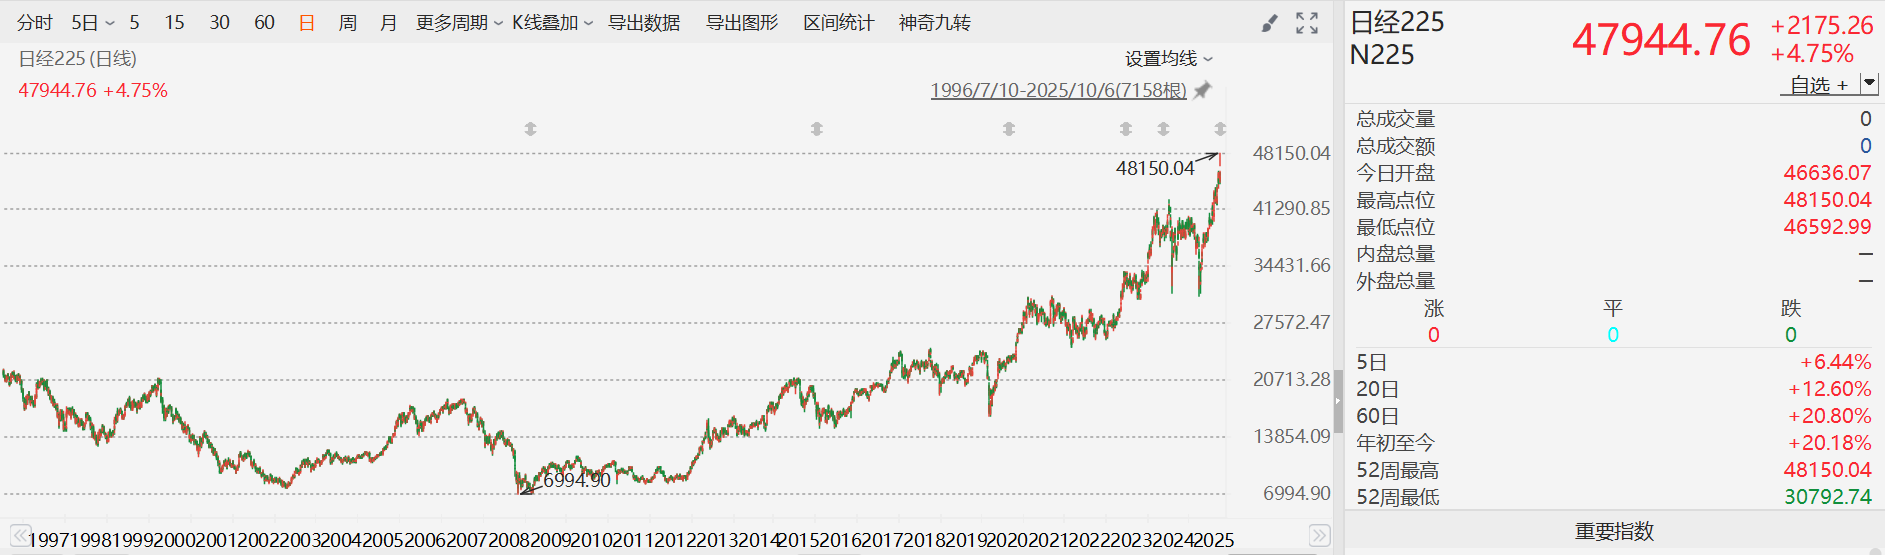Click the pin icon beside the date range
This screenshot has height=555, width=1885.
pos(1203,90)
